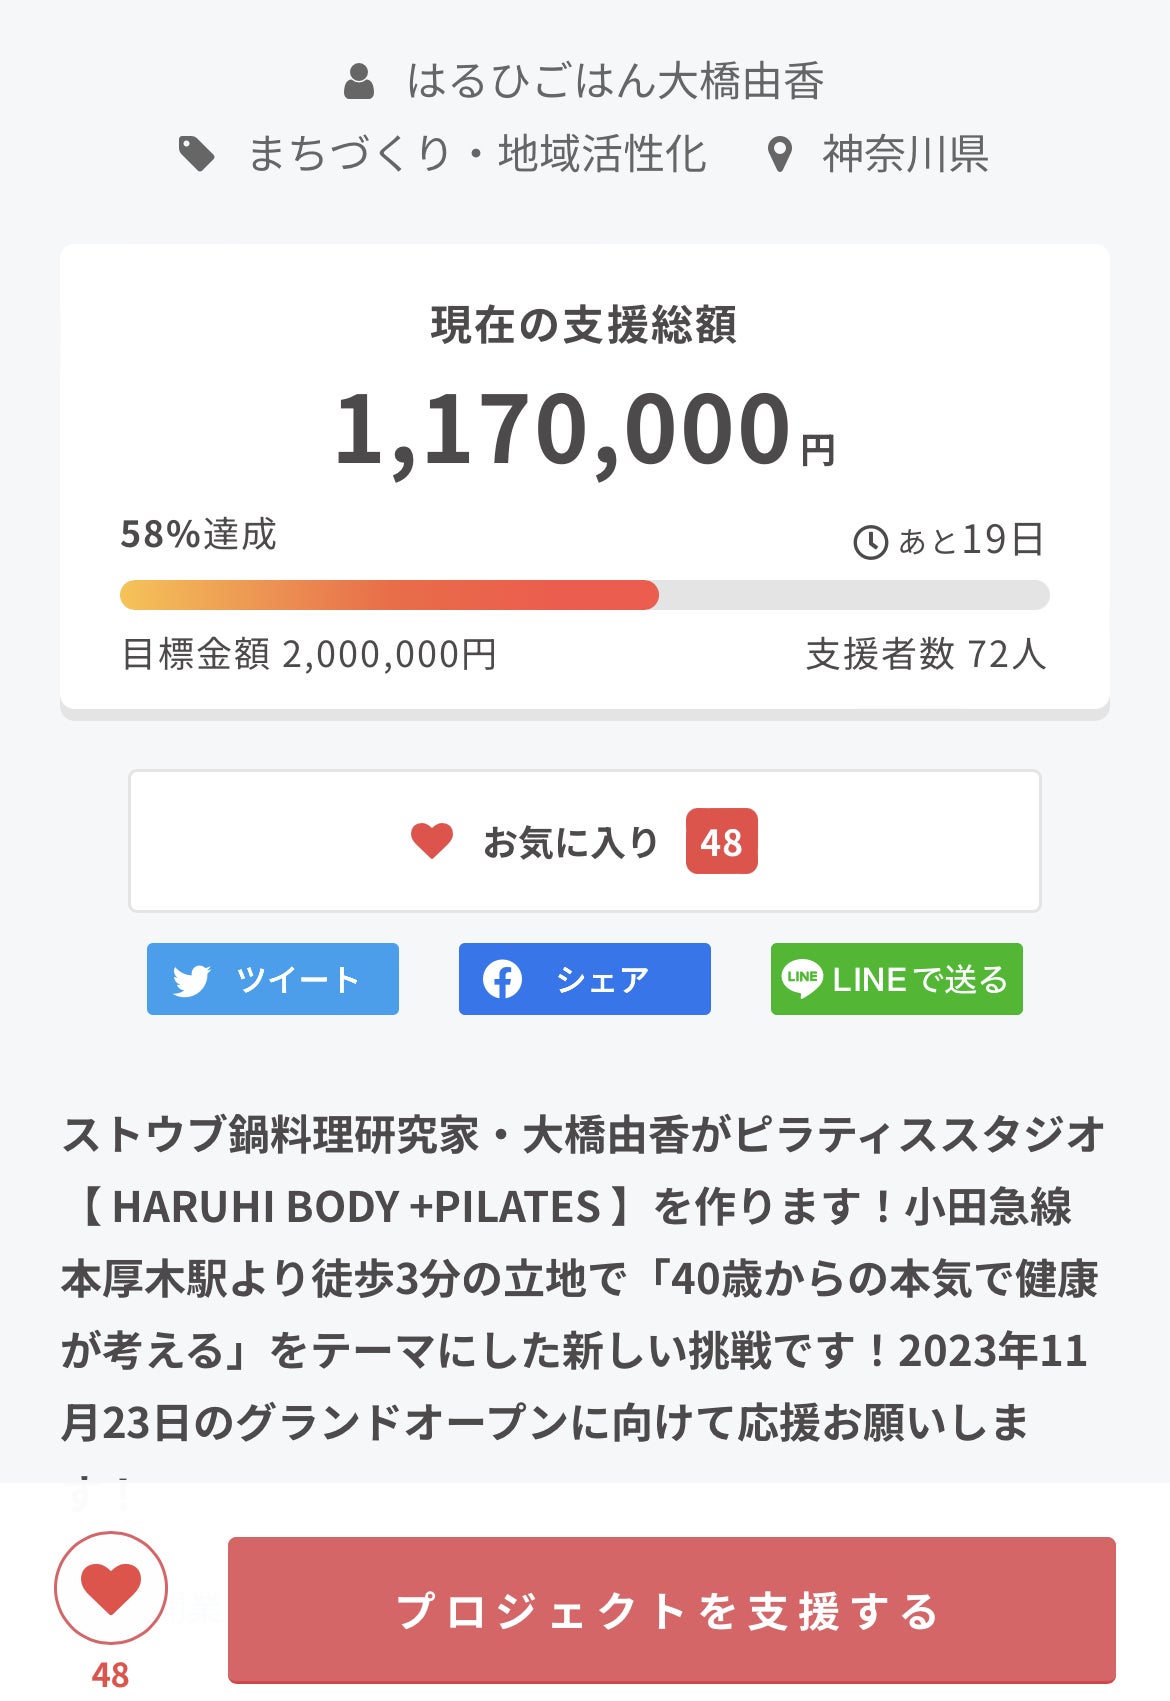
Task: Click the red 48 favorites badge
Action: (721, 842)
